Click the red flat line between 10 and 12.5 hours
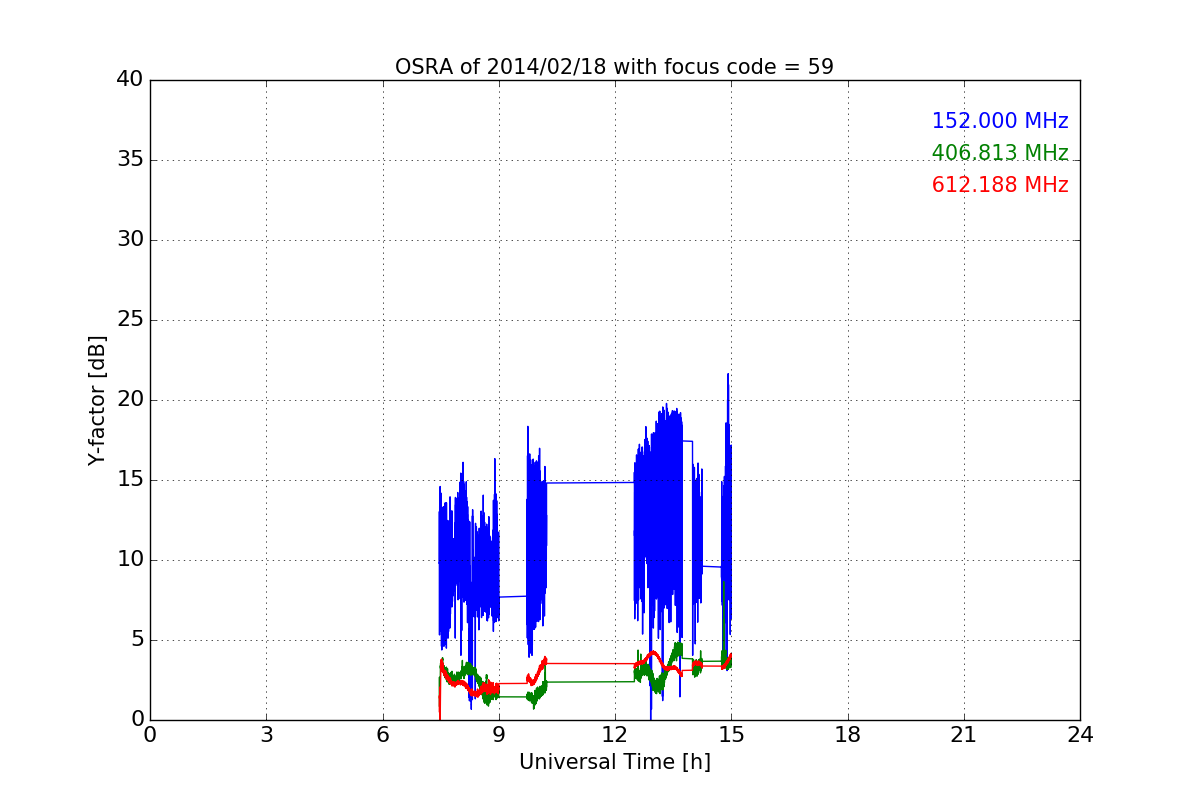This screenshot has height=800, width=1200. click(x=590, y=663)
